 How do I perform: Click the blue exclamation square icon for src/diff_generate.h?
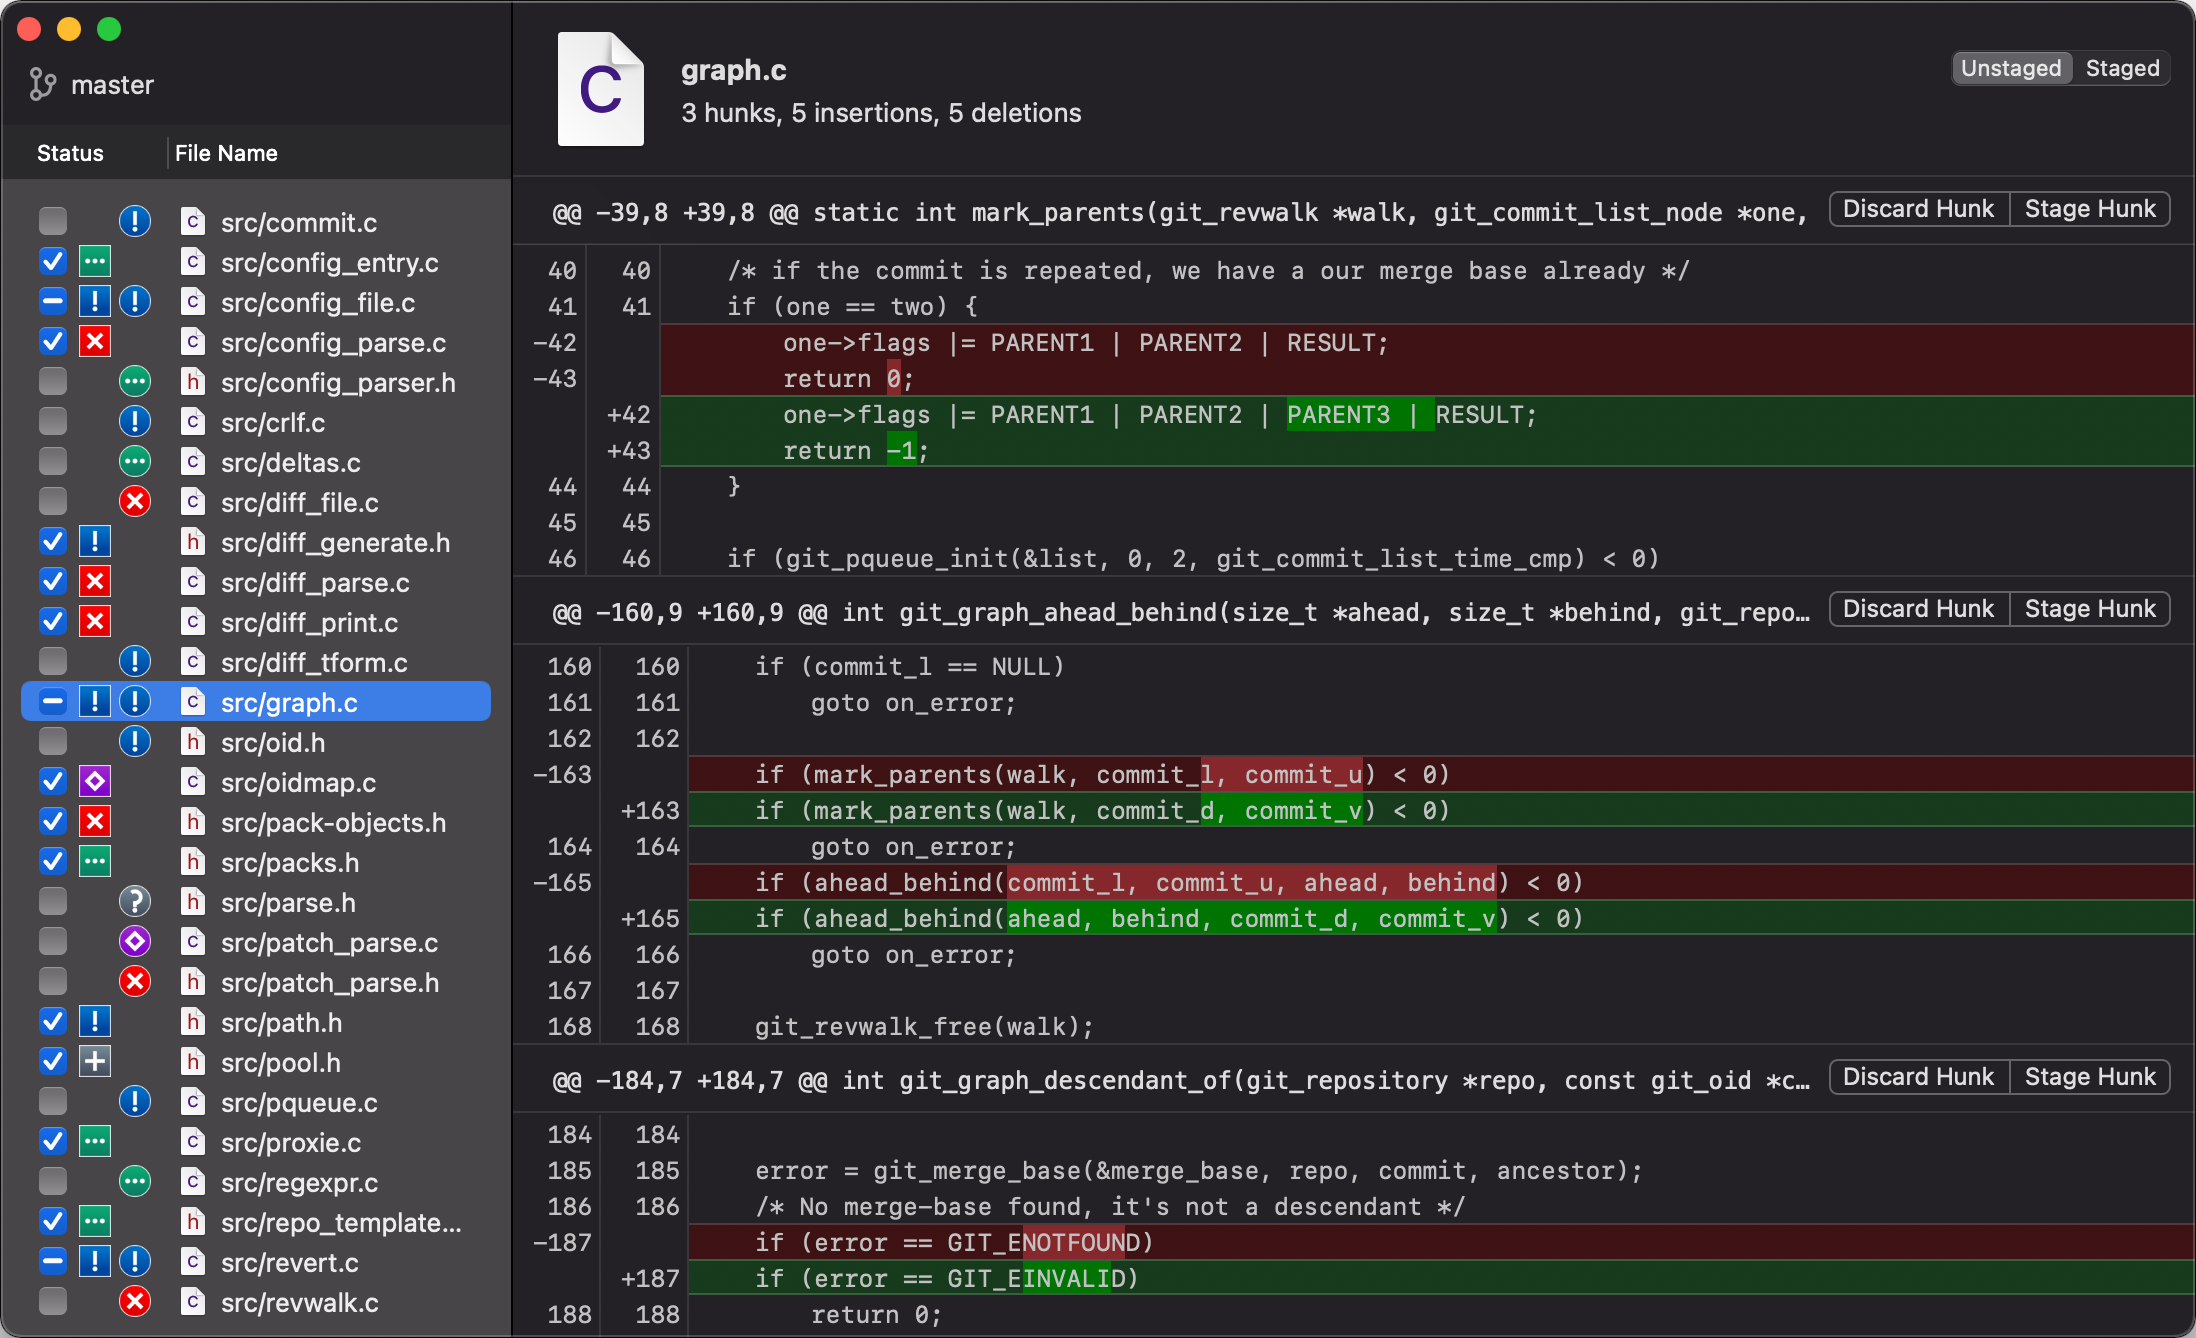point(95,542)
